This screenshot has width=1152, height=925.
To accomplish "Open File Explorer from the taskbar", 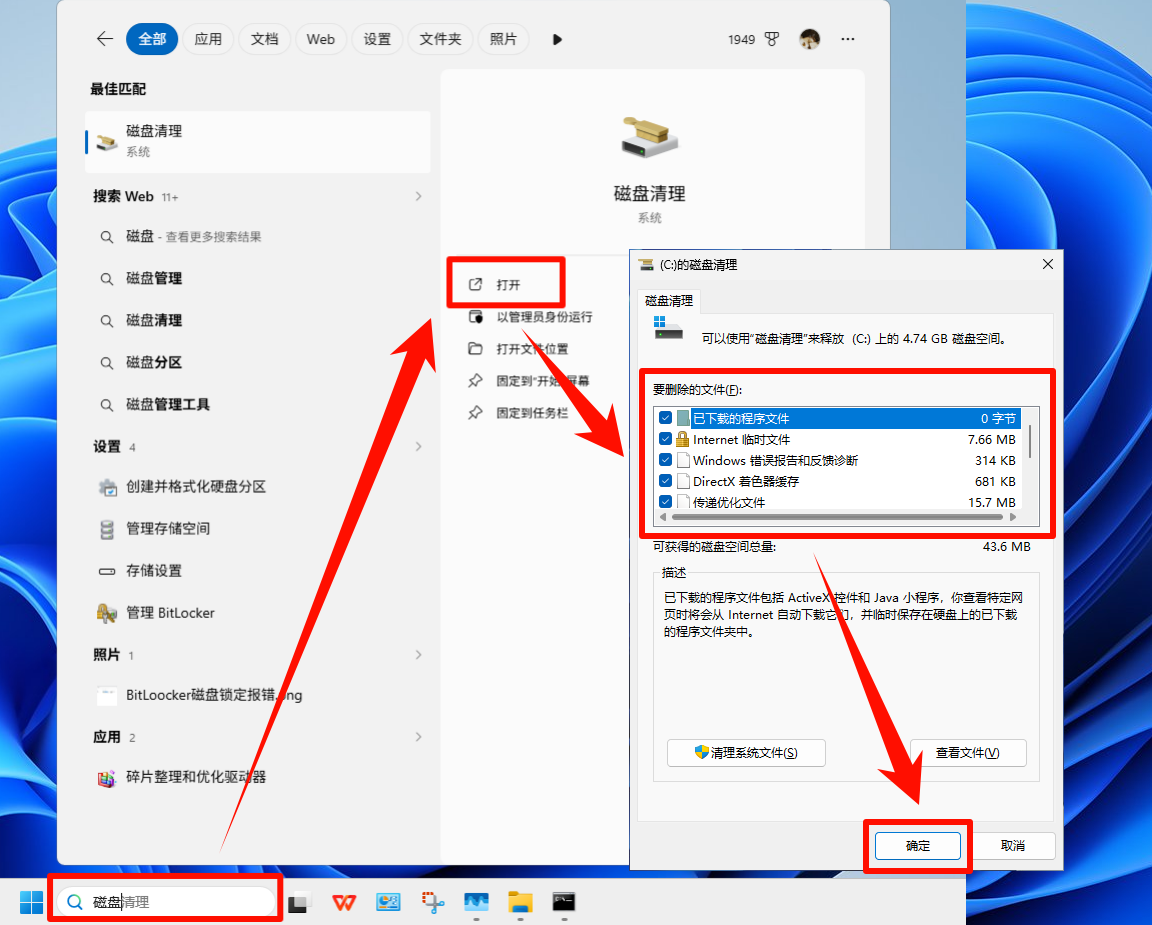I will point(520,901).
